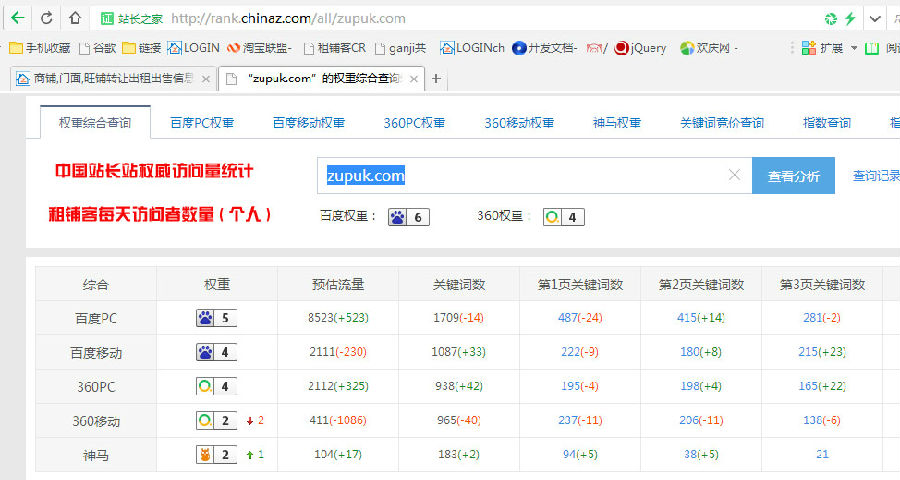The height and width of the screenshot is (480, 900).
Task: Open the ganji共 bookmark
Action: 400,48
